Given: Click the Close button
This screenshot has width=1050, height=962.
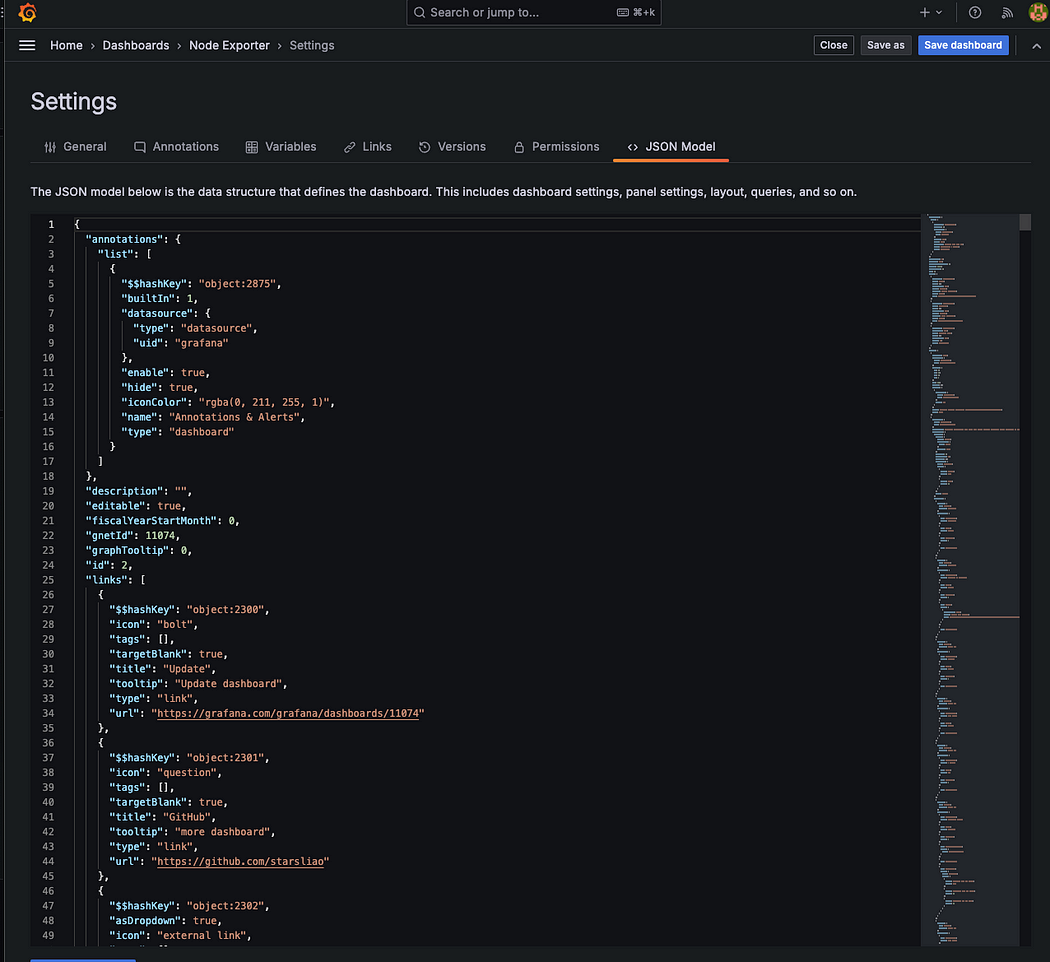Looking at the screenshot, I should click(x=834, y=46).
